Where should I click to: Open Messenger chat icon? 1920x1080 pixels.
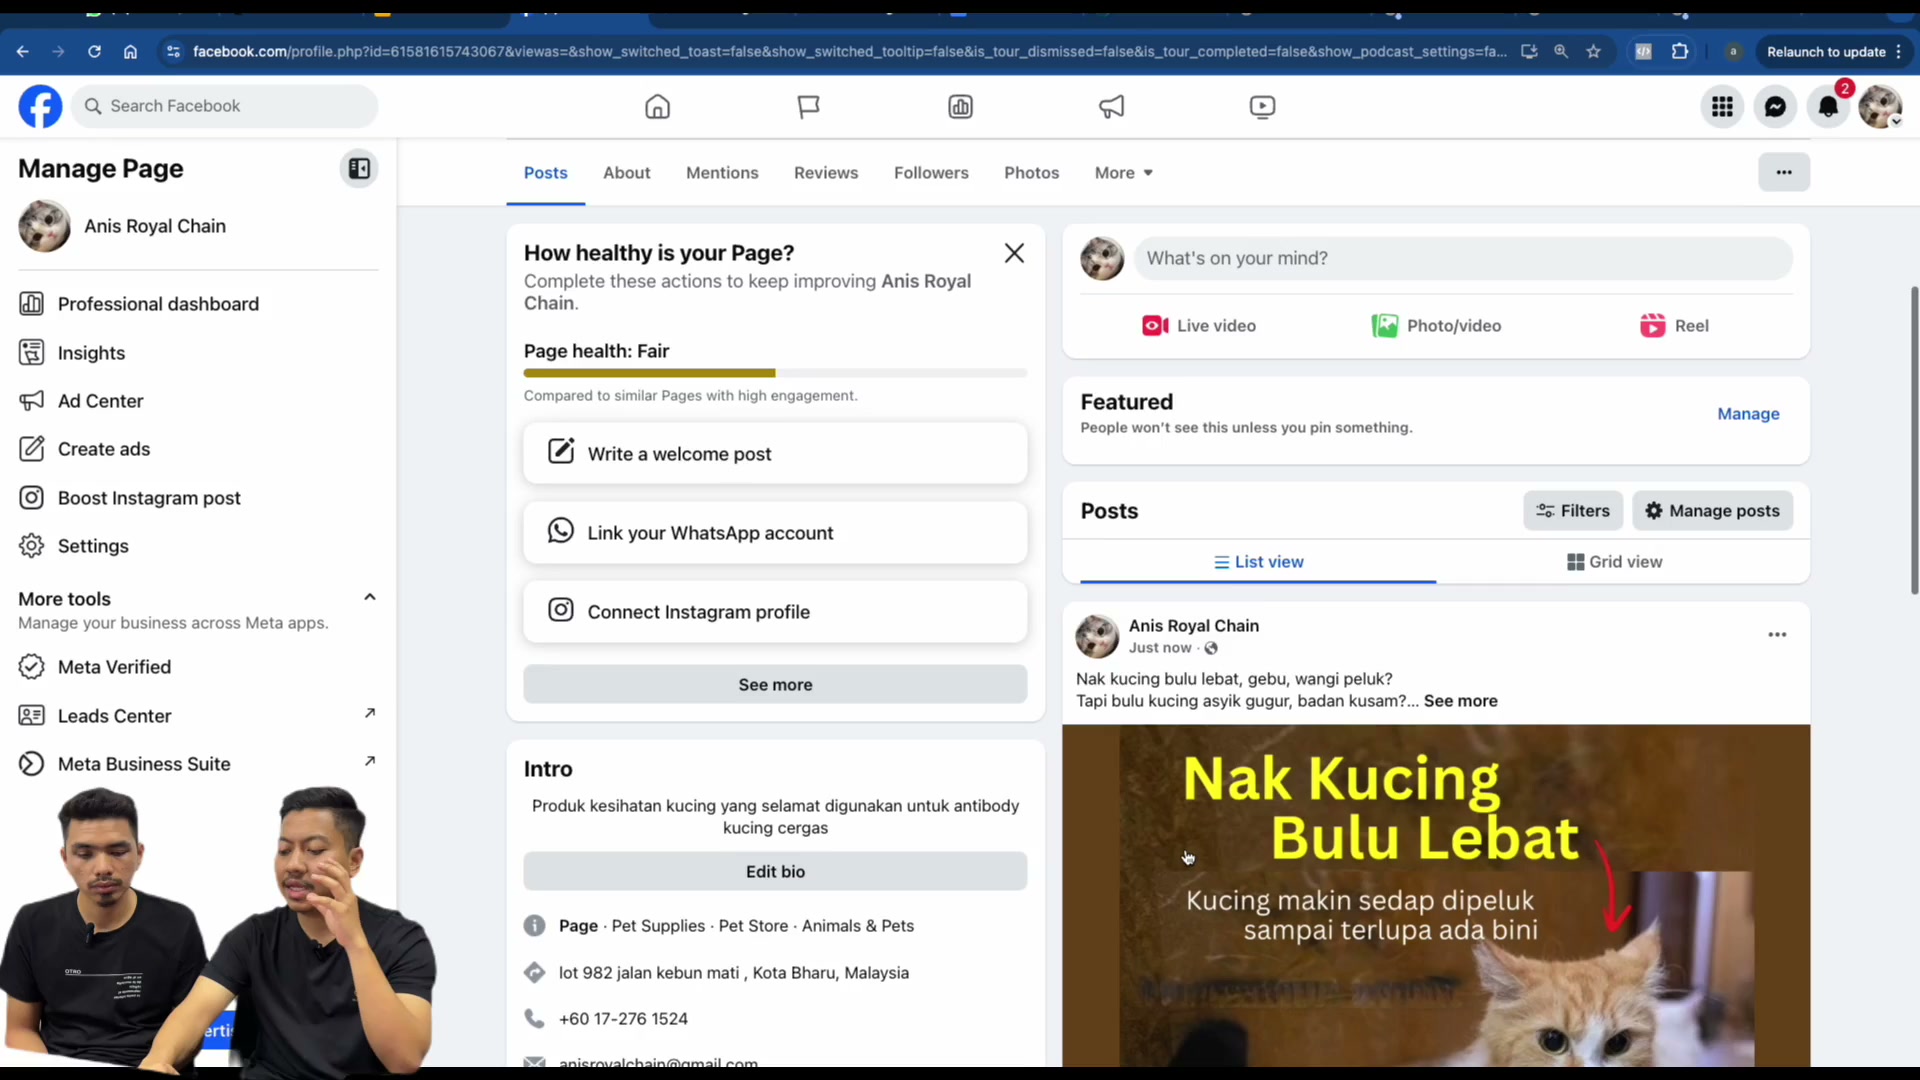coord(1775,107)
